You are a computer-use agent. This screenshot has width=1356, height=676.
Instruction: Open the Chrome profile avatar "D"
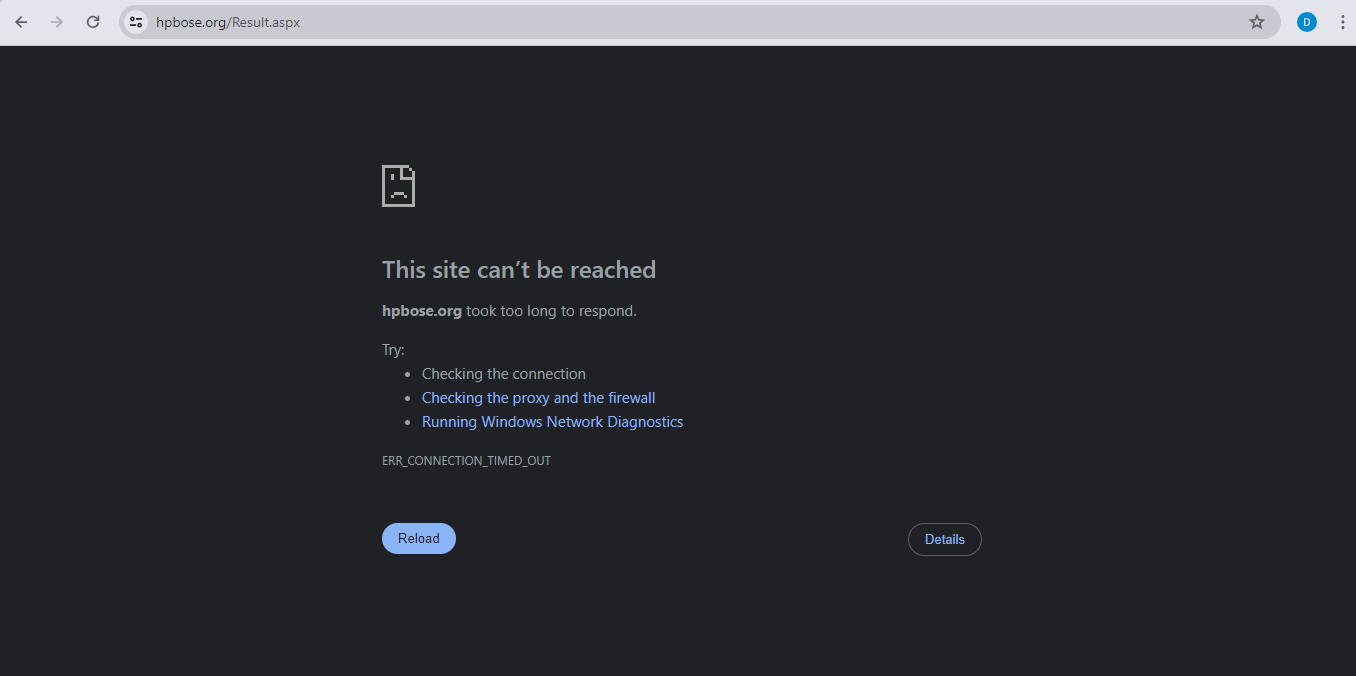click(1306, 22)
